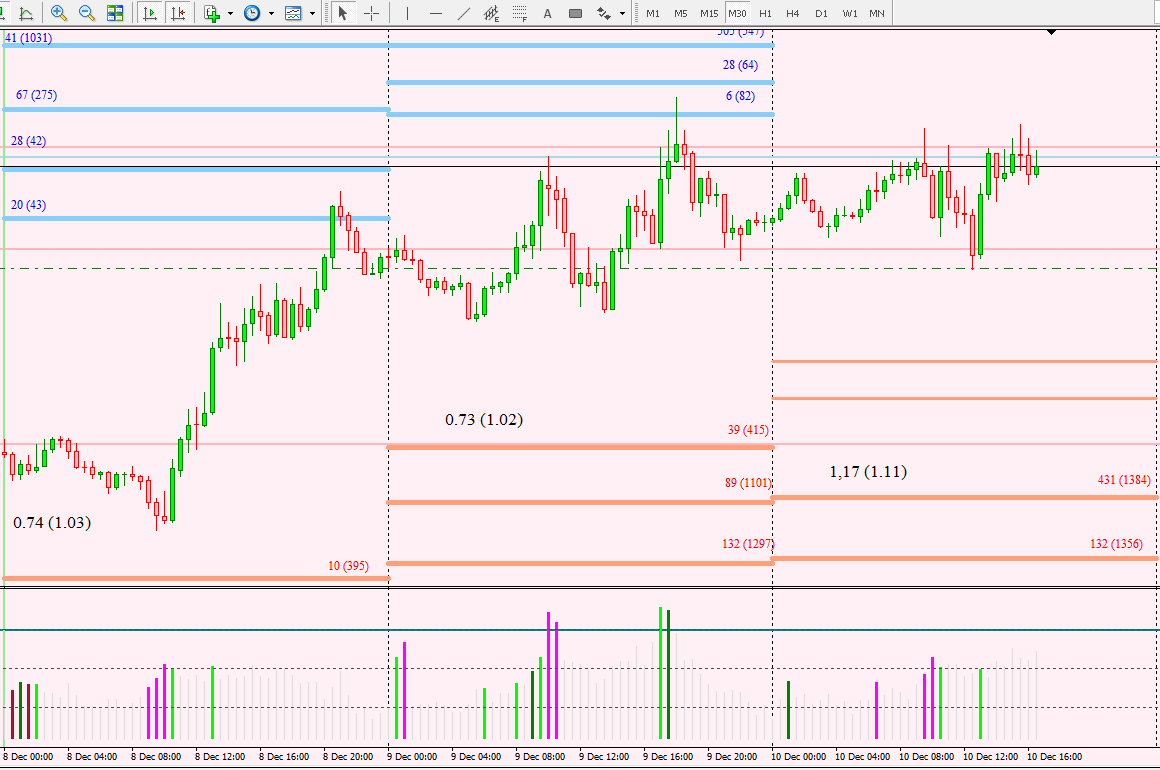This screenshot has height=770, width=1160.
Task: Expand the templates dropdown arrow
Action: coord(311,13)
